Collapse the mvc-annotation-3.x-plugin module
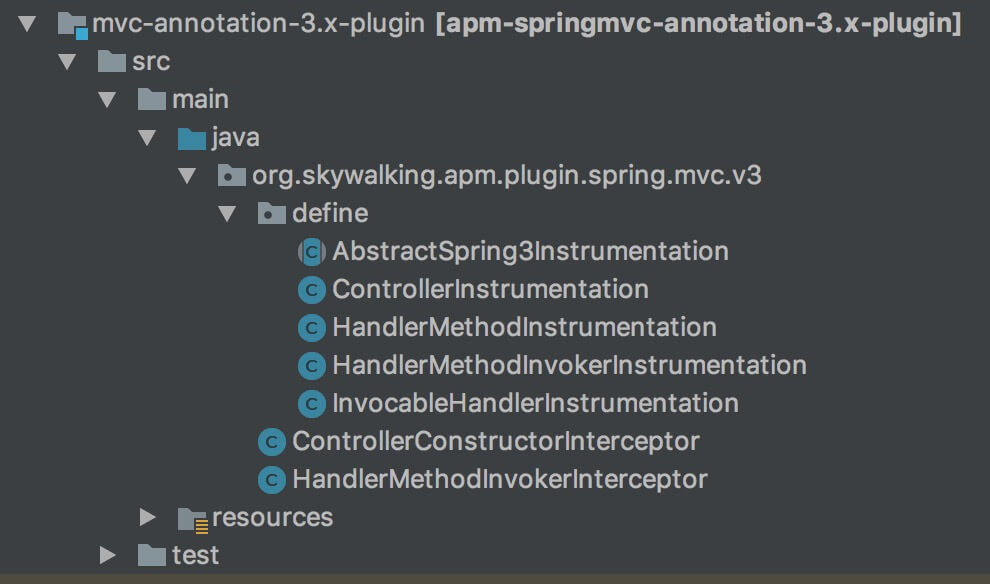Viewport: 990px width, 584px height. pyautogui.click(x=28, y=23)
